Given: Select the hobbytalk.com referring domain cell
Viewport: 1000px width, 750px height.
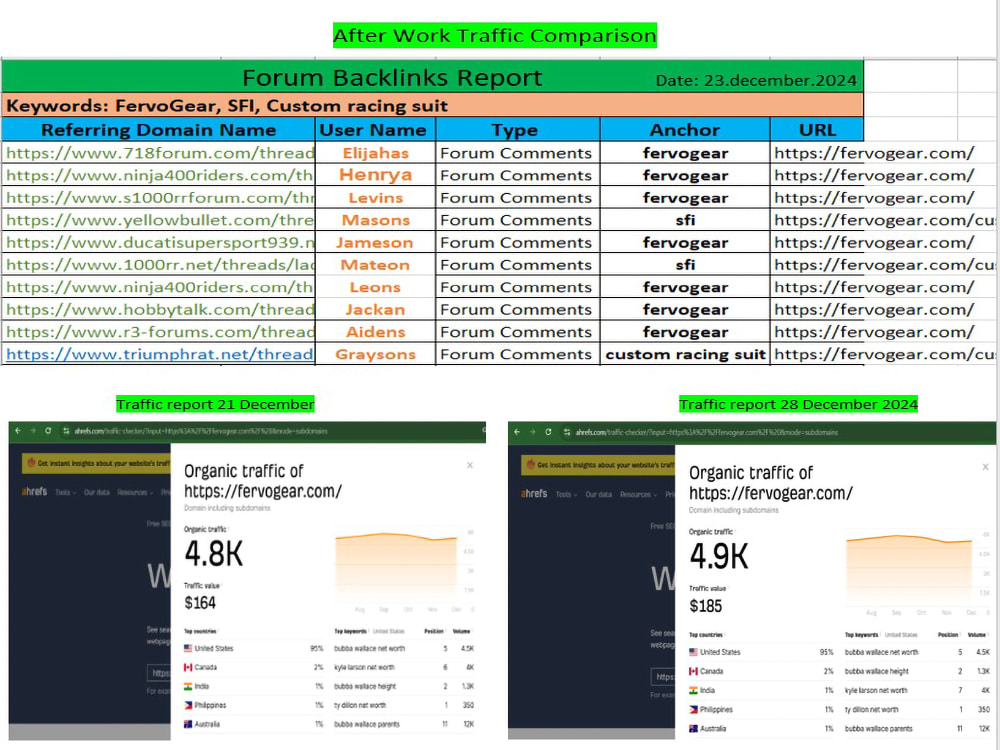Looking at the screenshot, I should coord(159,309).
